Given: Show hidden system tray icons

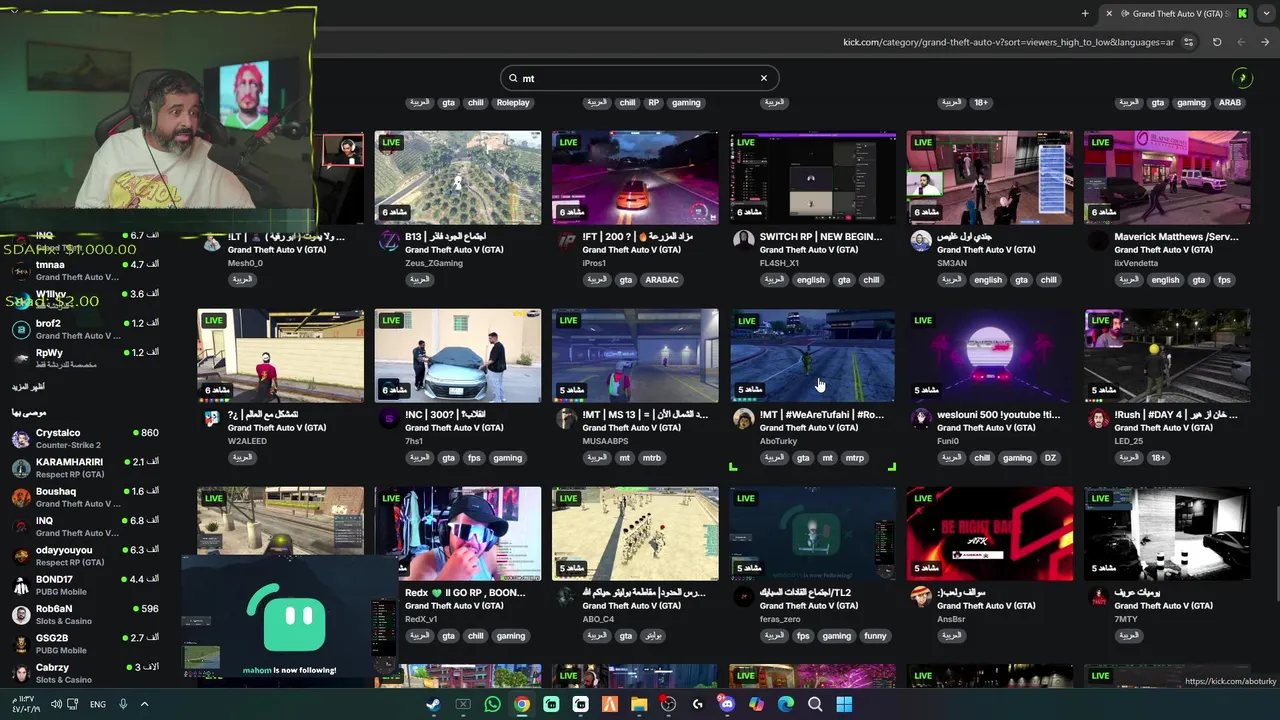Looking at the screenshot, I should click(x=144, y=704).
